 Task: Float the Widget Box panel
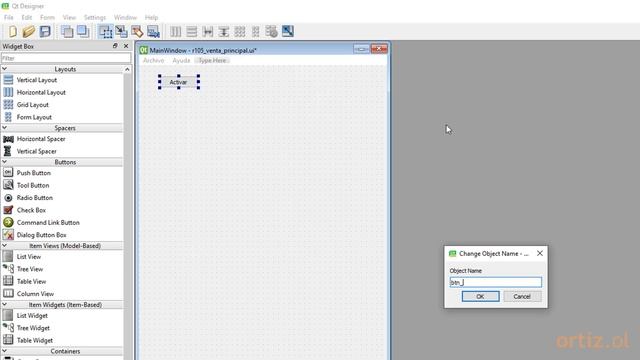coord(115,46)
